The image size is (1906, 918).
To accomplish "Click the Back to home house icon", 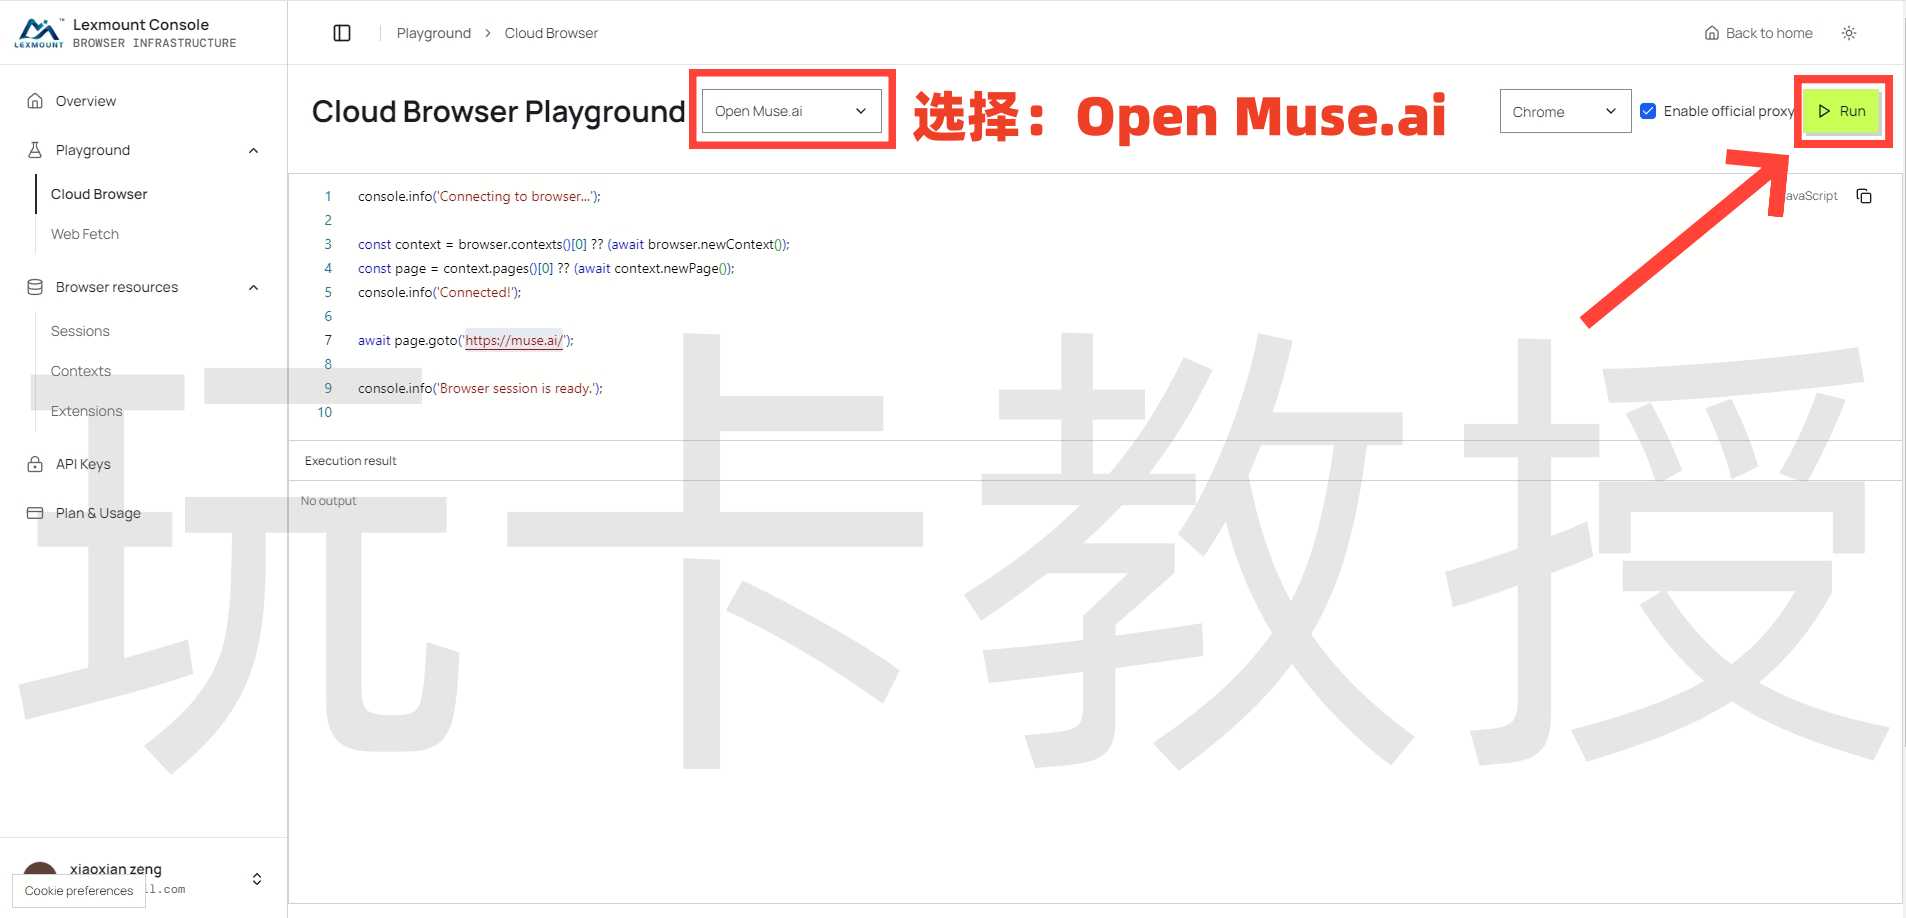I will pos(1712,33).
